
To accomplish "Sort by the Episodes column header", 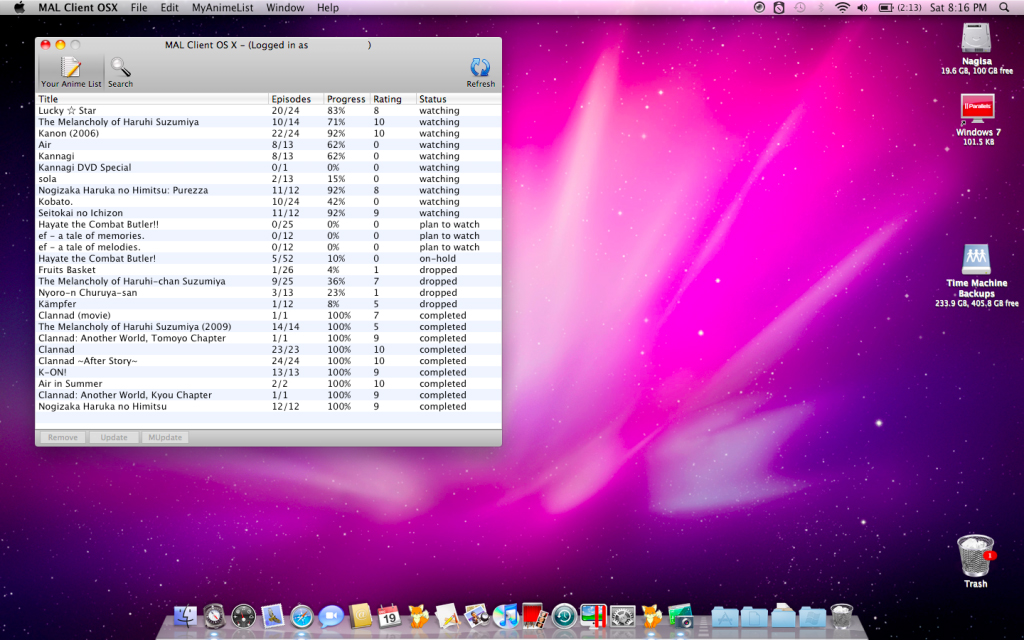I will coord(296,99).
